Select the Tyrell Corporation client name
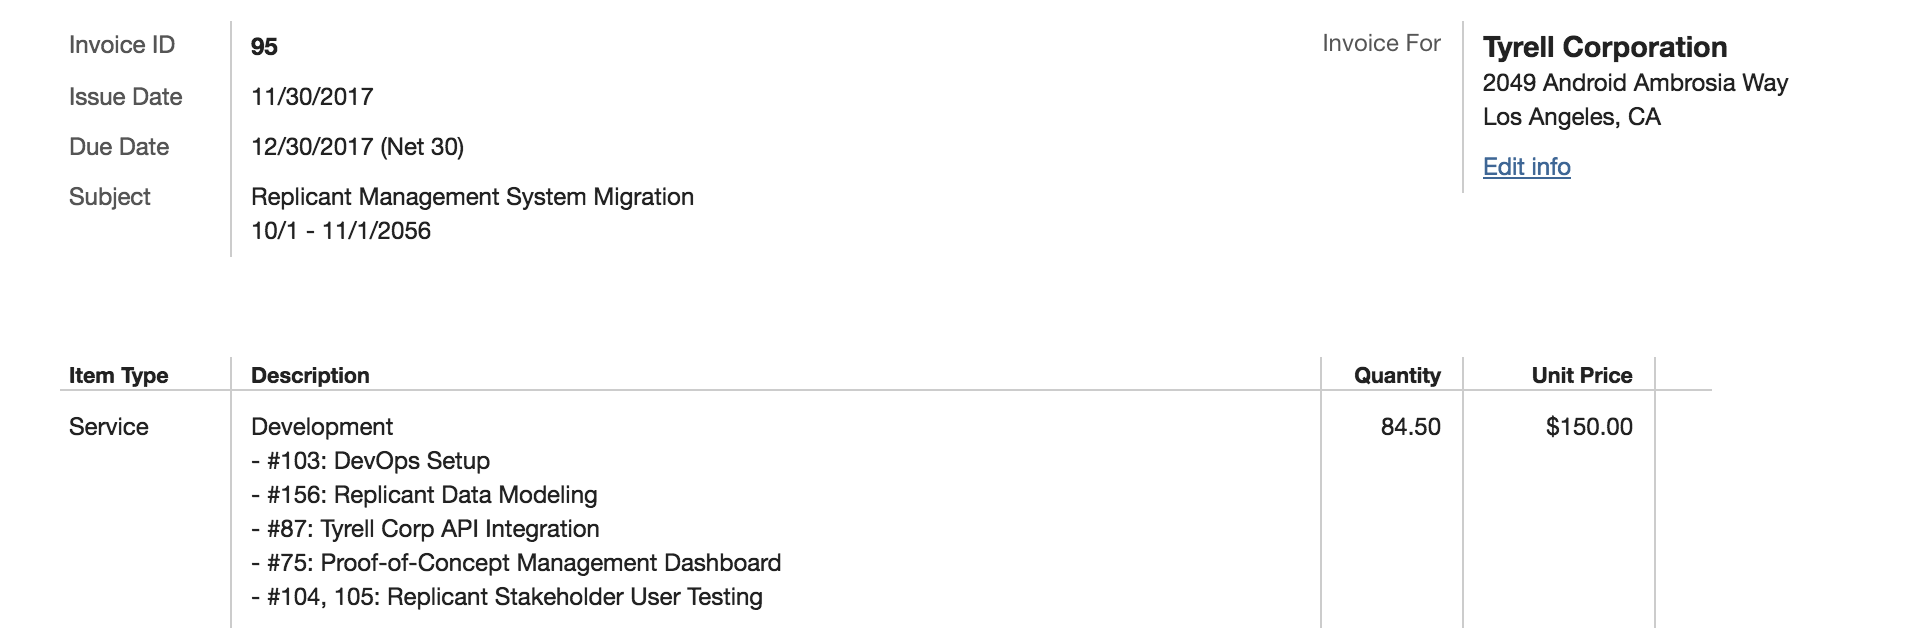Viewport: 1906px width, 628px height. coord(1604,46)
